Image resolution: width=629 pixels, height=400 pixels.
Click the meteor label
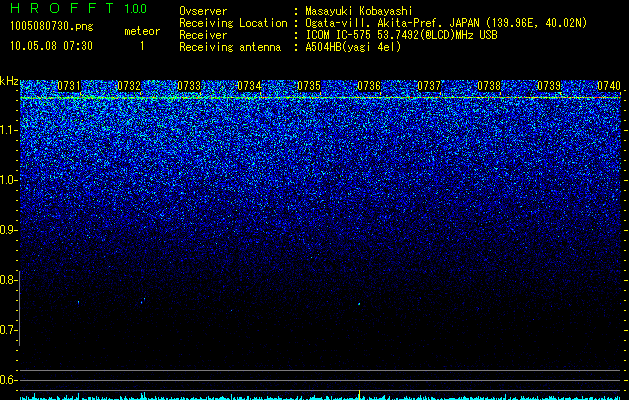(x=142, y=31)
